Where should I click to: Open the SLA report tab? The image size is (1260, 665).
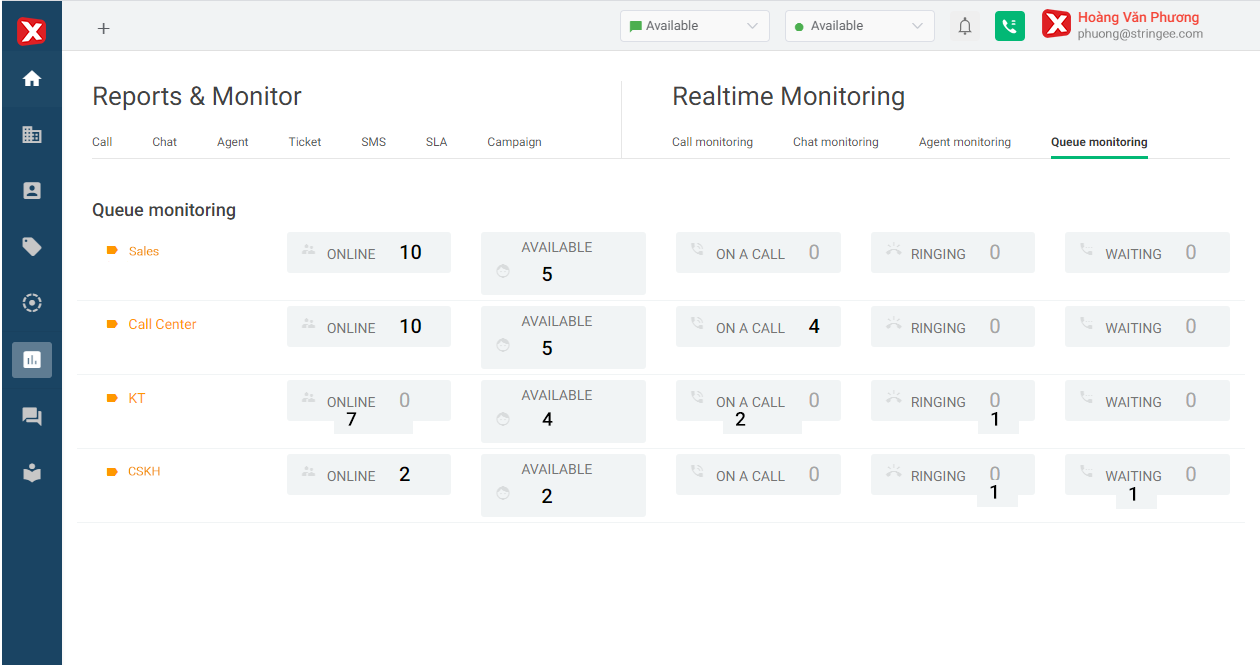point(436,142)
